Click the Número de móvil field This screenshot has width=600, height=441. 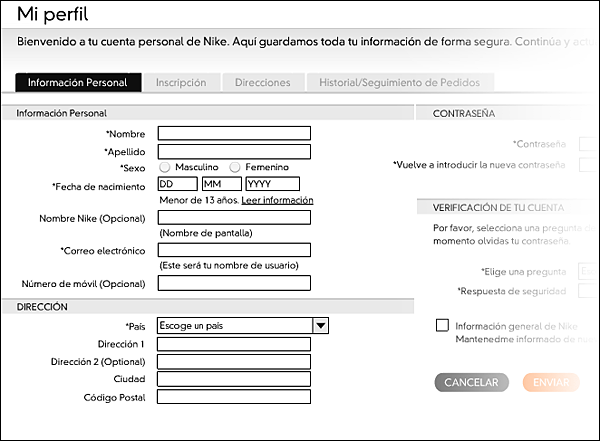[x=234, y=283]
